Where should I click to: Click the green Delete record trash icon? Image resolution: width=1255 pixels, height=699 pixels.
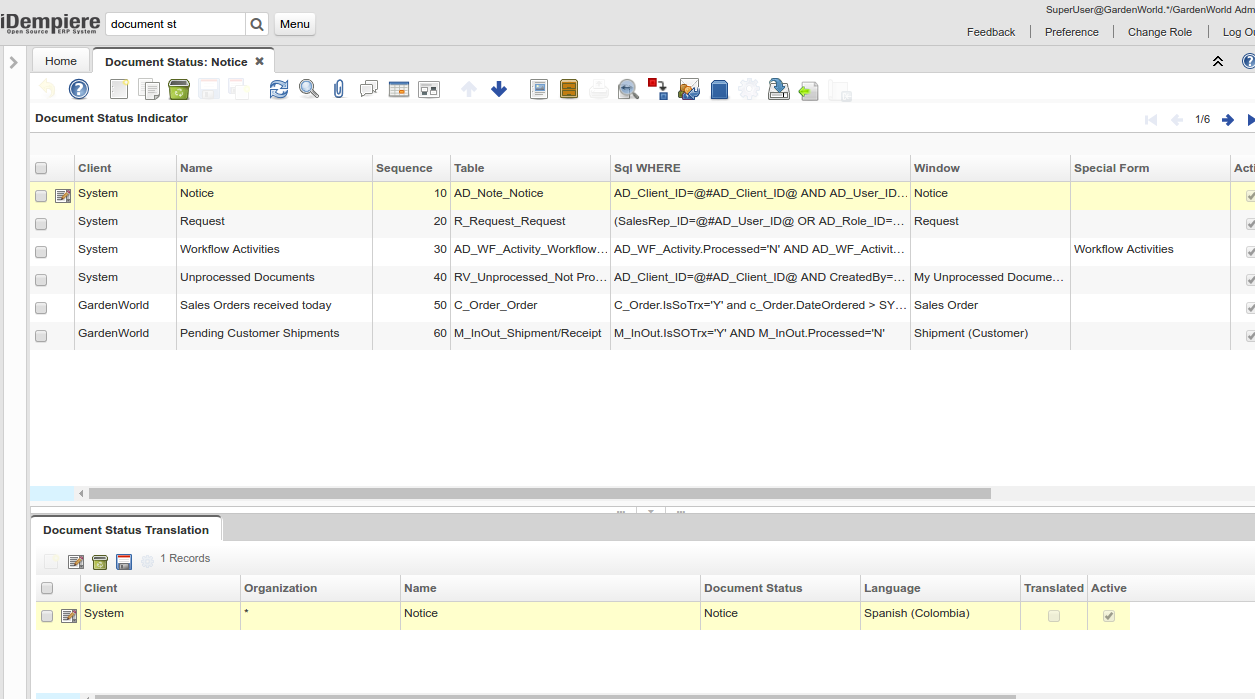(179, 90)
